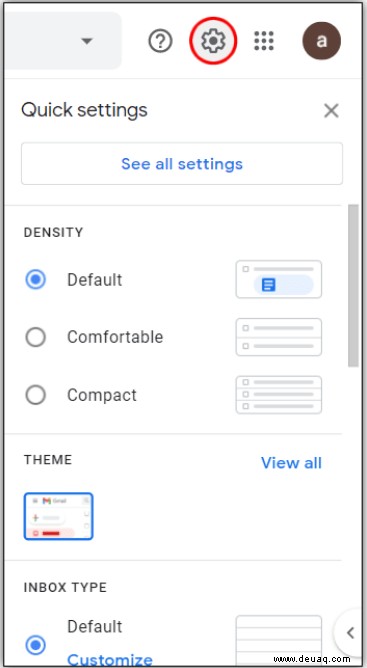The width and height of the screenshot is (367, 668).
Task: Open the Settings gear icon
Action: [213, 41]
